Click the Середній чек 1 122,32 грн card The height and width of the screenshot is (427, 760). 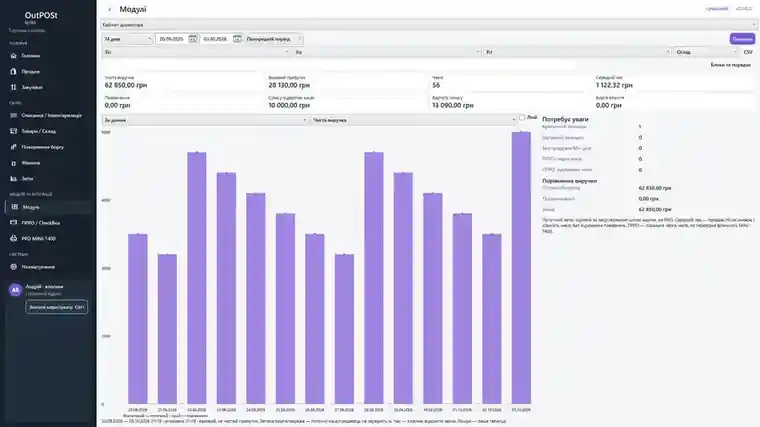[x=674, y=82]
